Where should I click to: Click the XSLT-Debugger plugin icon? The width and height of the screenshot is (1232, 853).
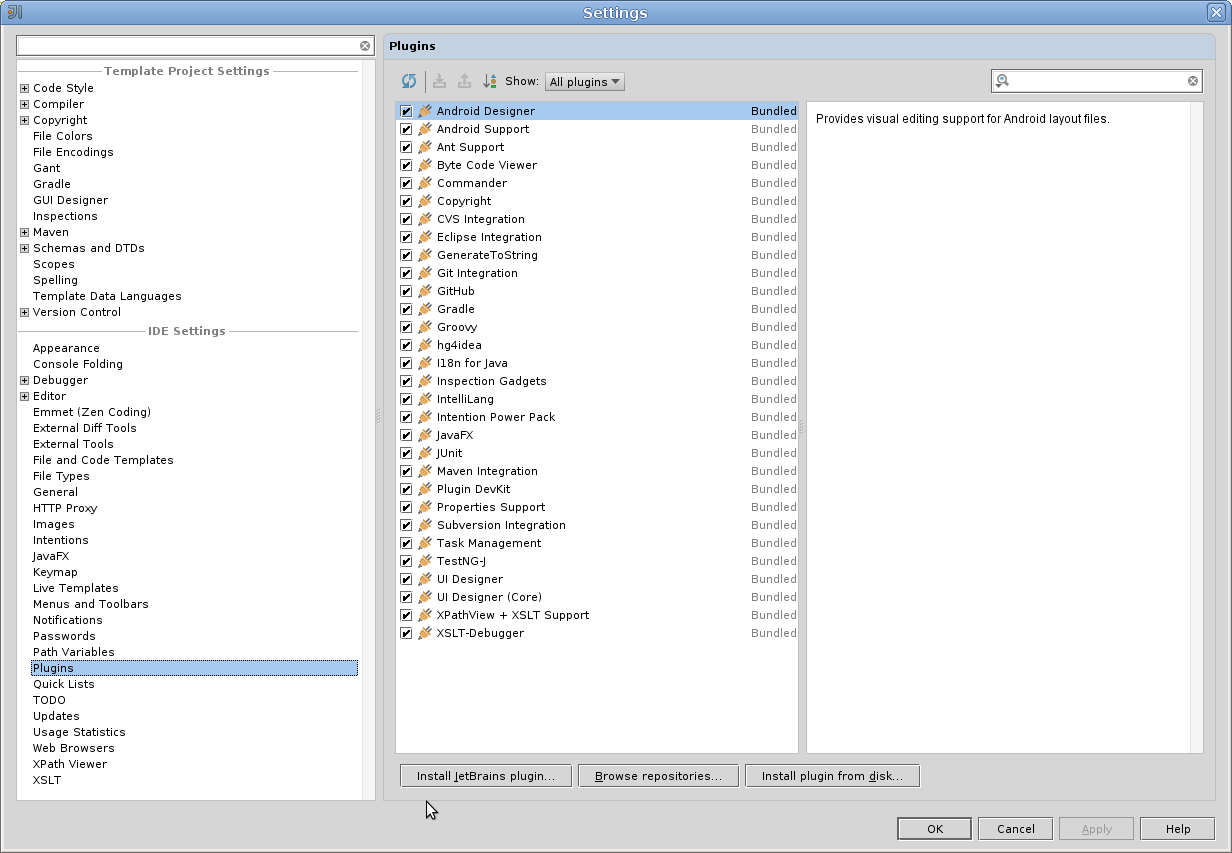[x=425, y=633]
